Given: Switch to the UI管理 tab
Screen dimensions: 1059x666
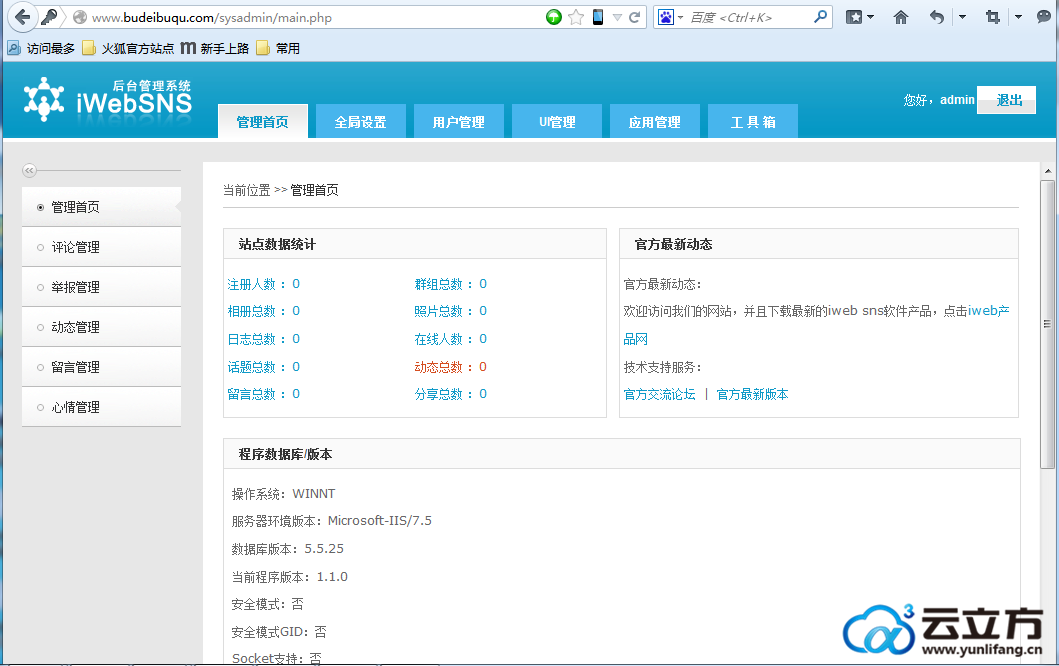Looking at the screenshot, I should pos(557,122).
